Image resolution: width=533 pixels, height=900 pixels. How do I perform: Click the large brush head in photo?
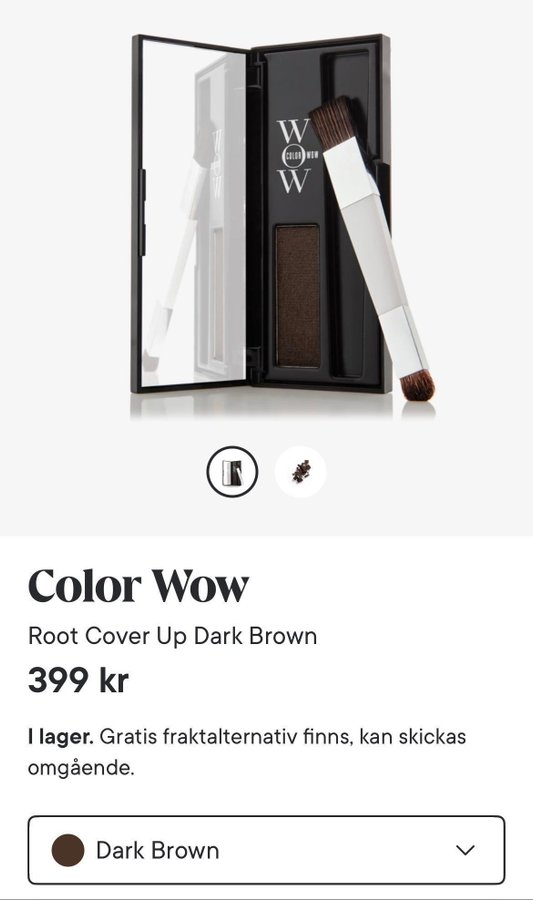coord(333,125)
